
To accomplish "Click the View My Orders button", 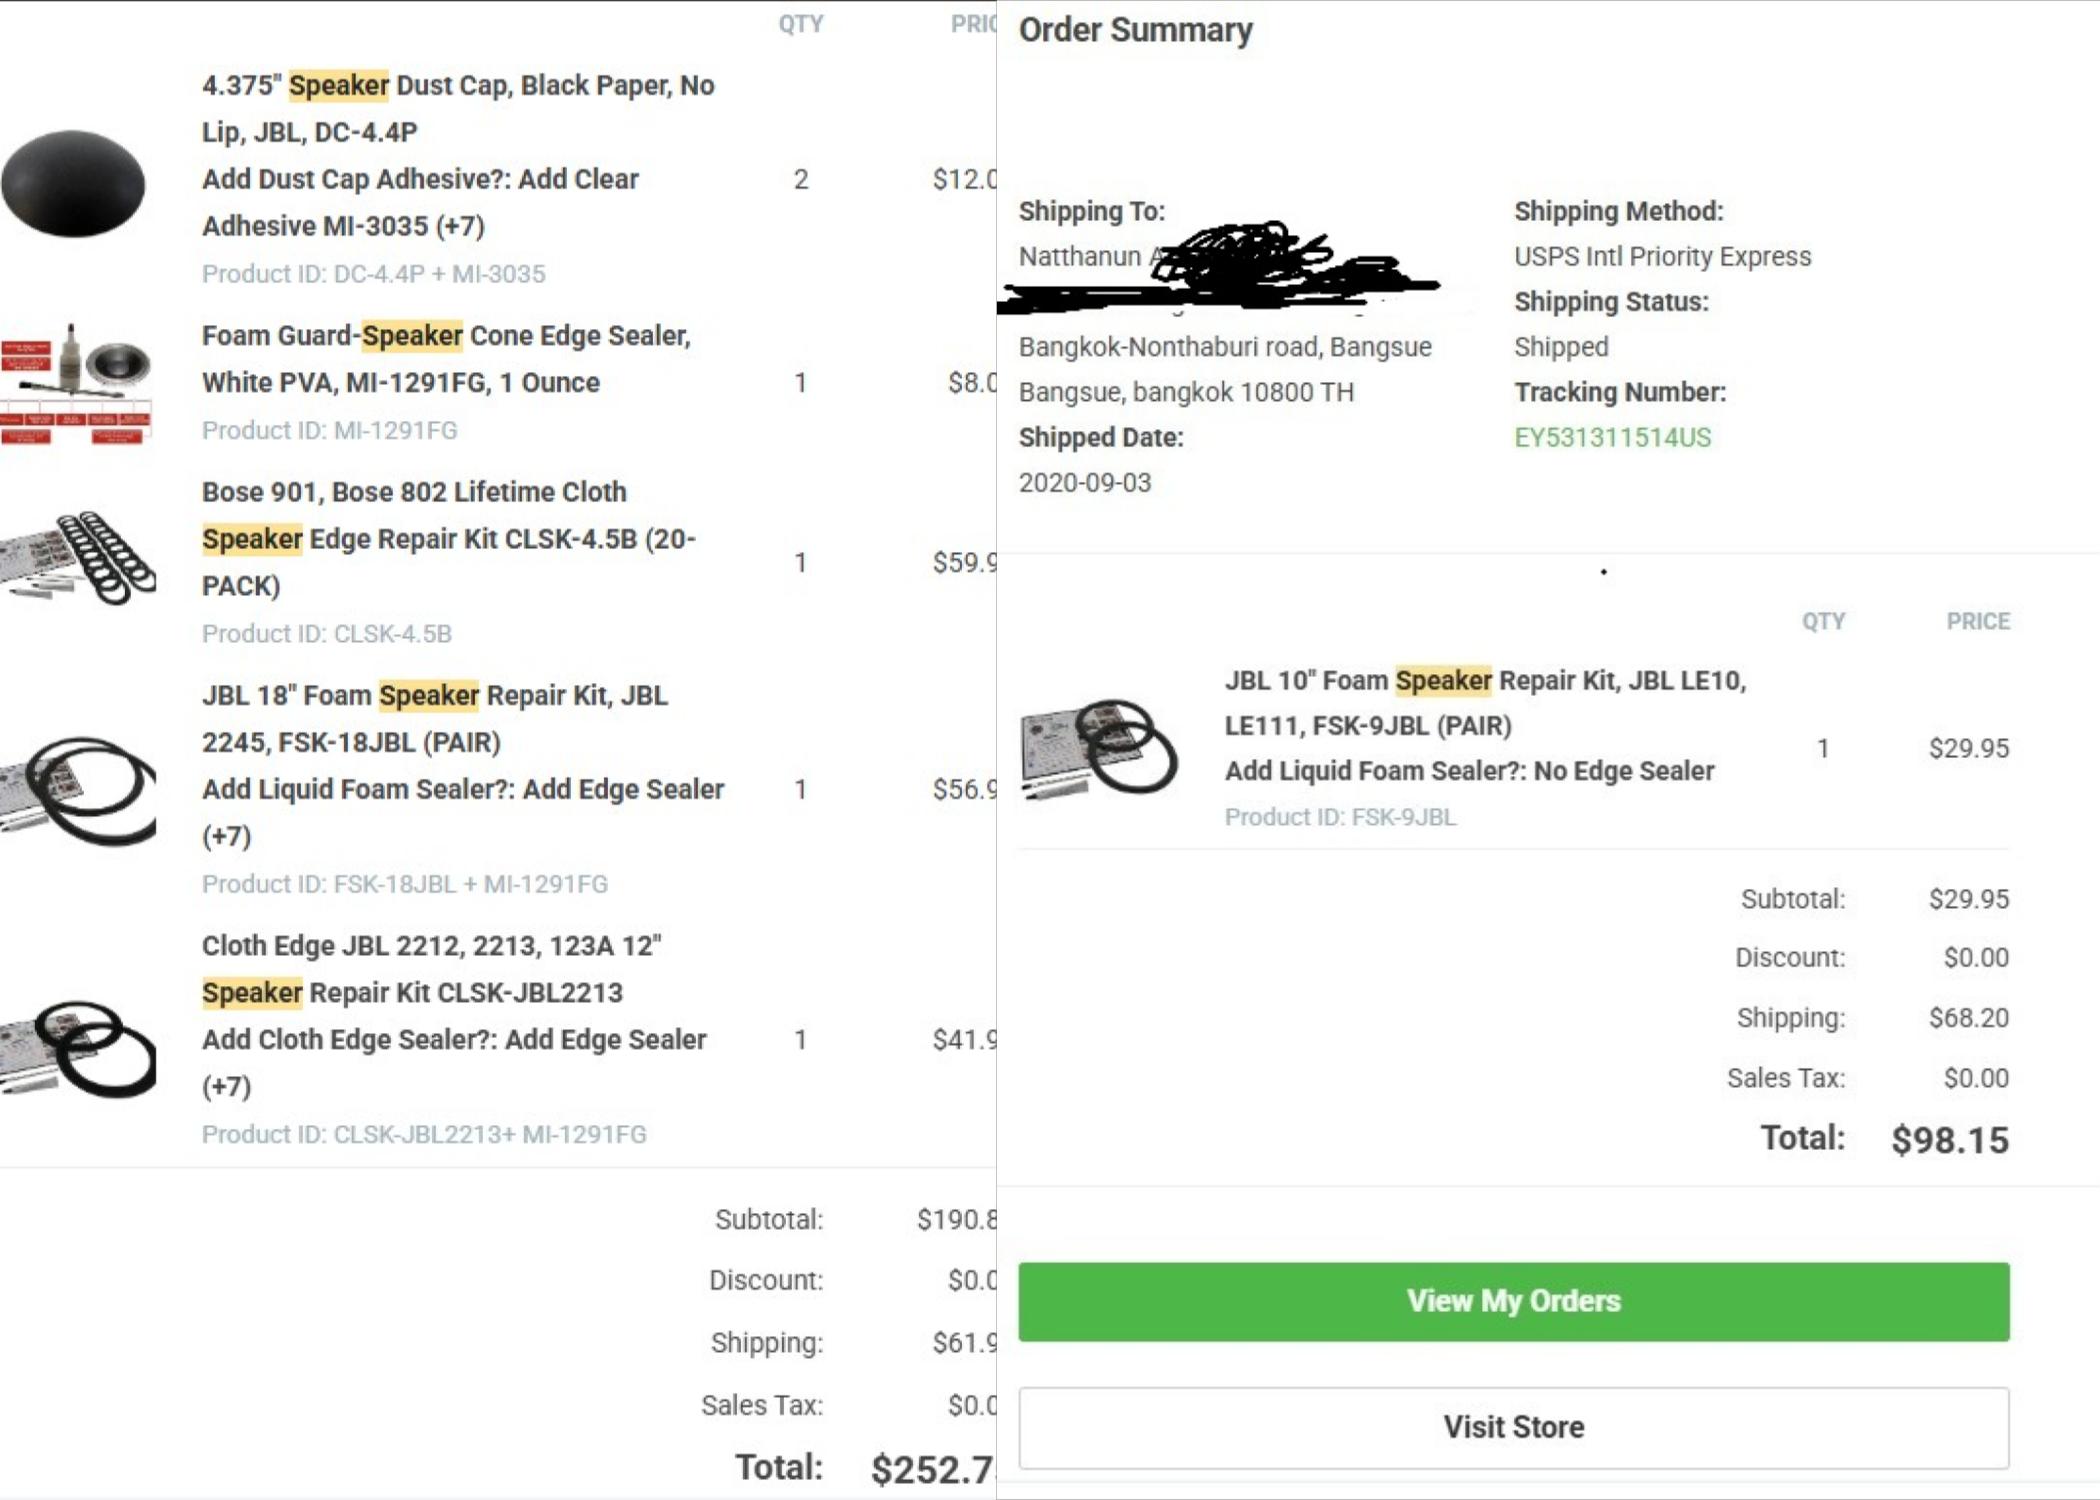I will 1514,1301.
